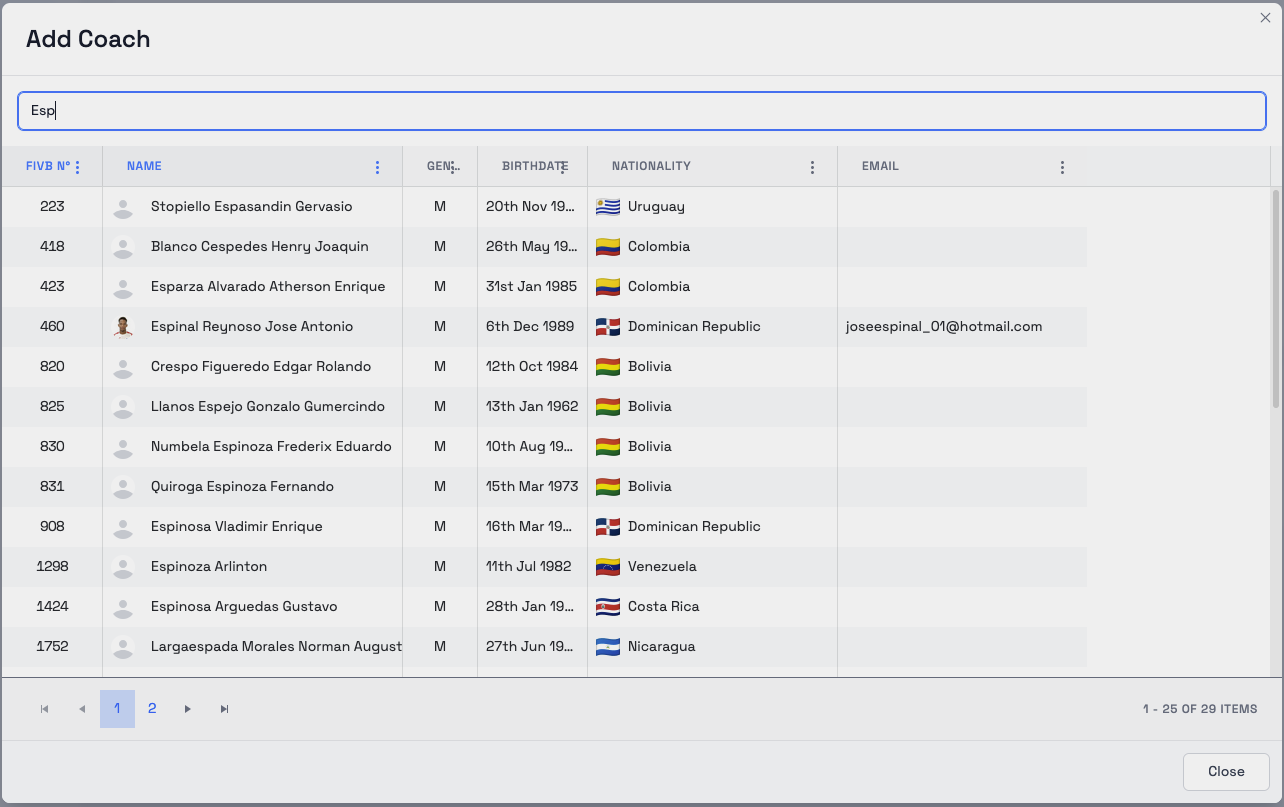
Task: Click Jose Antonio Espinal's profile photo
Action: tap(123, 327)
